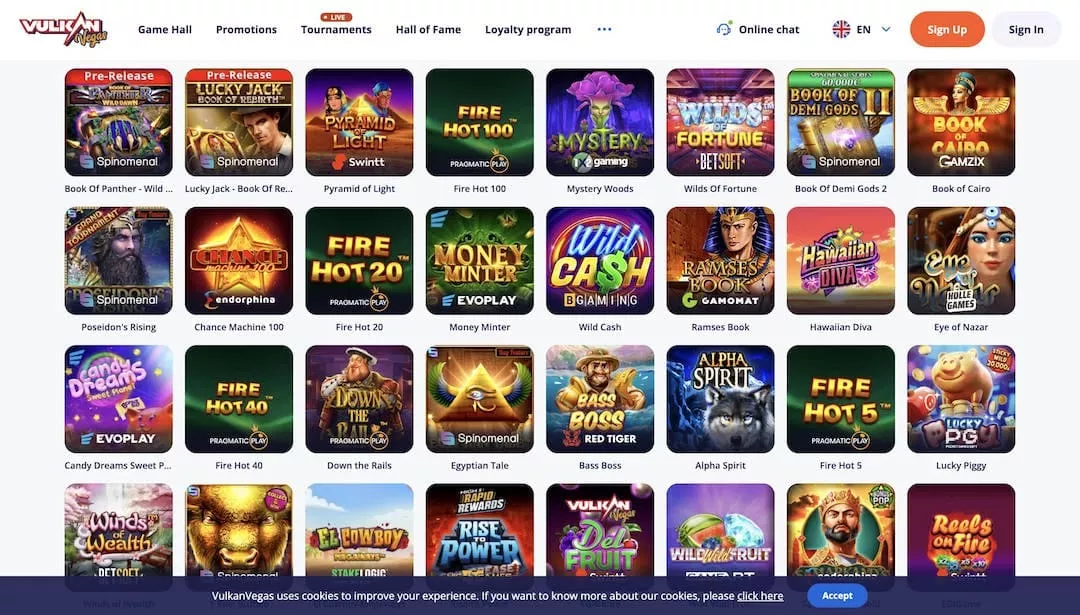Open the three-dots more menu
This screenshot has height=615, width=1080.
pos(604,29)
